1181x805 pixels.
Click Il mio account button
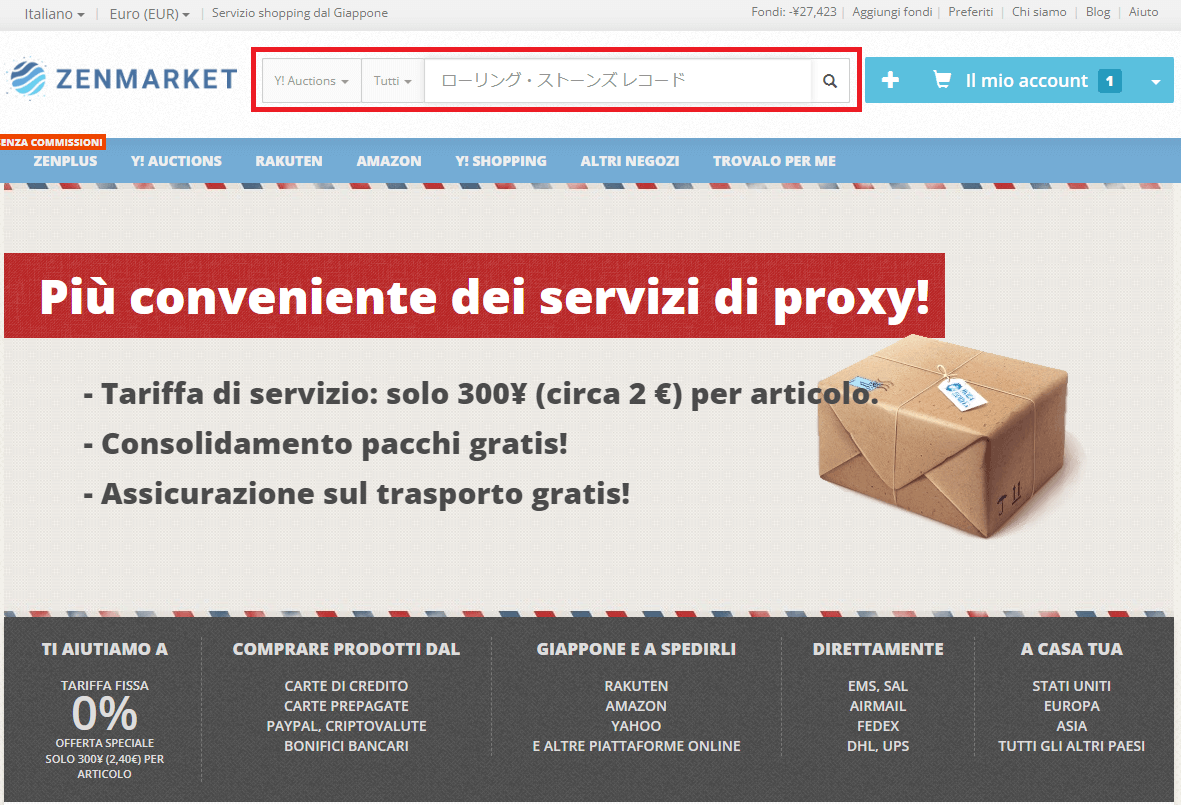tap(1027, 81)
